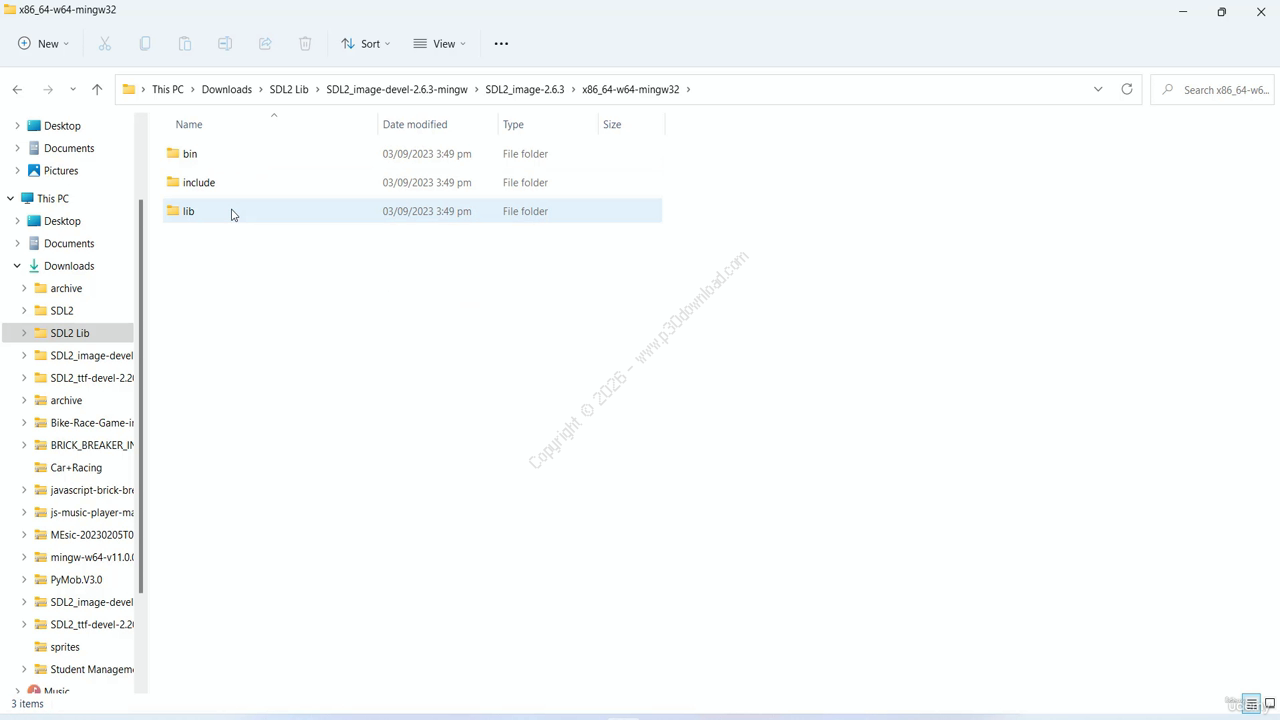Image resolution: width=1280 pixels, height=720 pixels.
Task: Click the navigation pane vertical scrollbar
Action: pyautogui.click(x=141, y=395)
